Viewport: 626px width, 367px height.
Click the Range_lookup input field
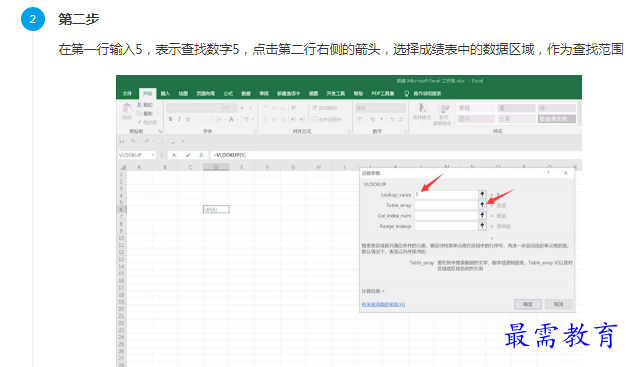pyautogui.click(x=446, y=226)
